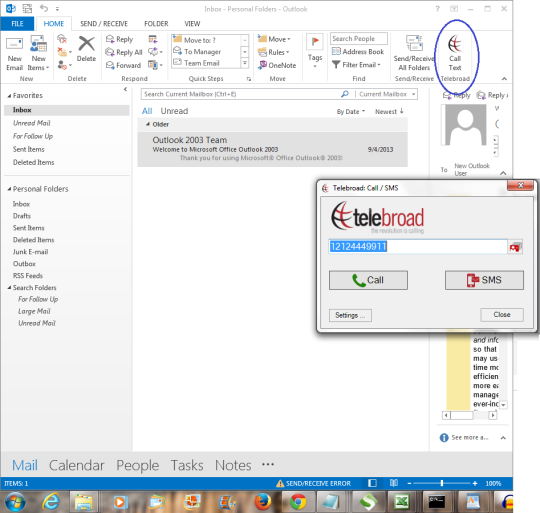
Task: Click the Search Current Mailbox field
Action: (x=241, y=94)
